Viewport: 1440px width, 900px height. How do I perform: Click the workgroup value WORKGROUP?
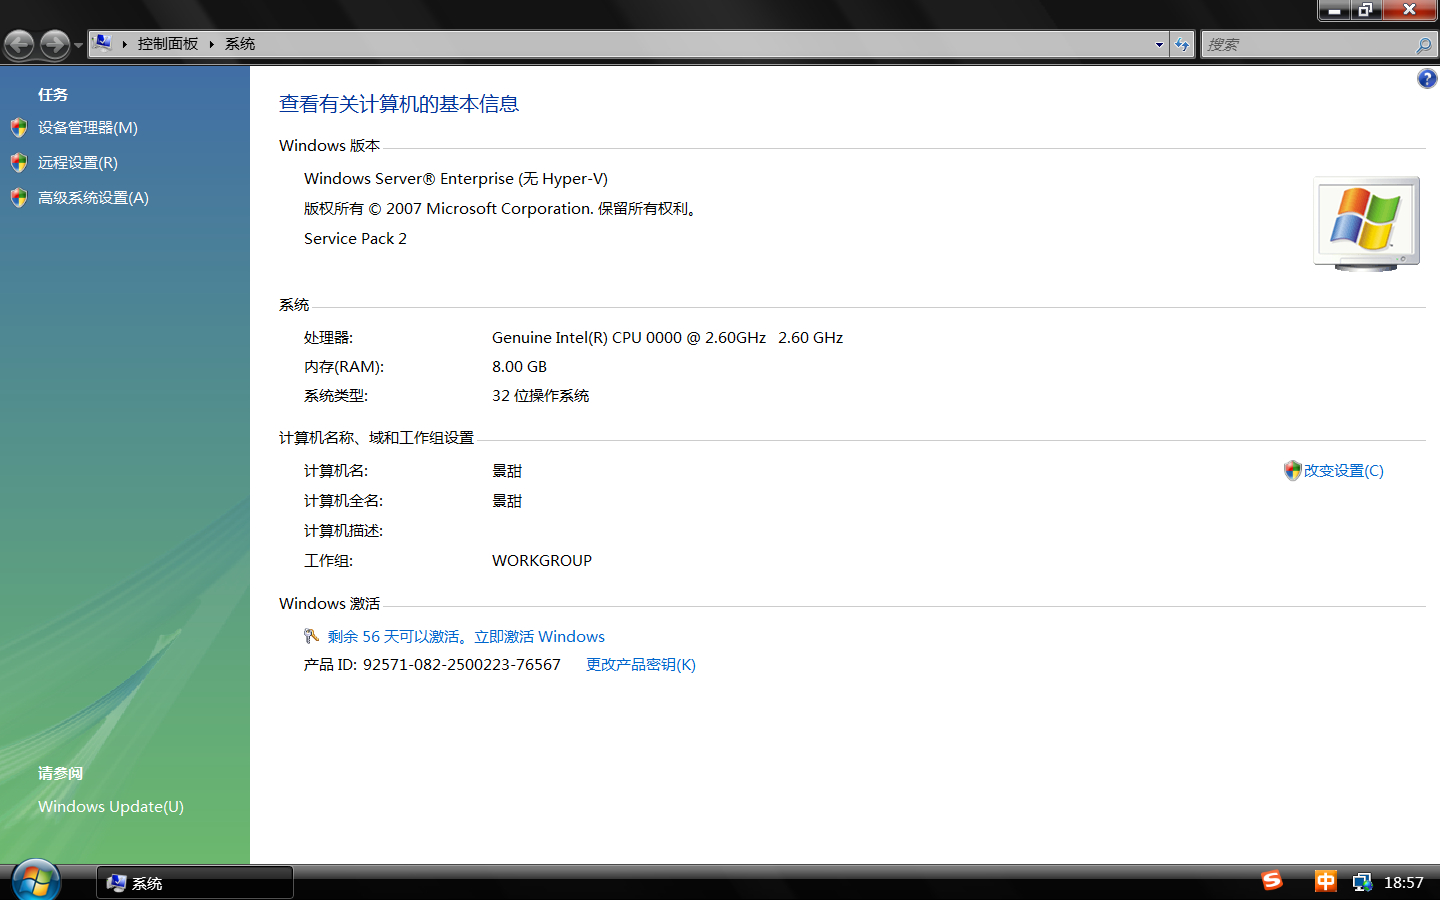click(x=542, y=561)
